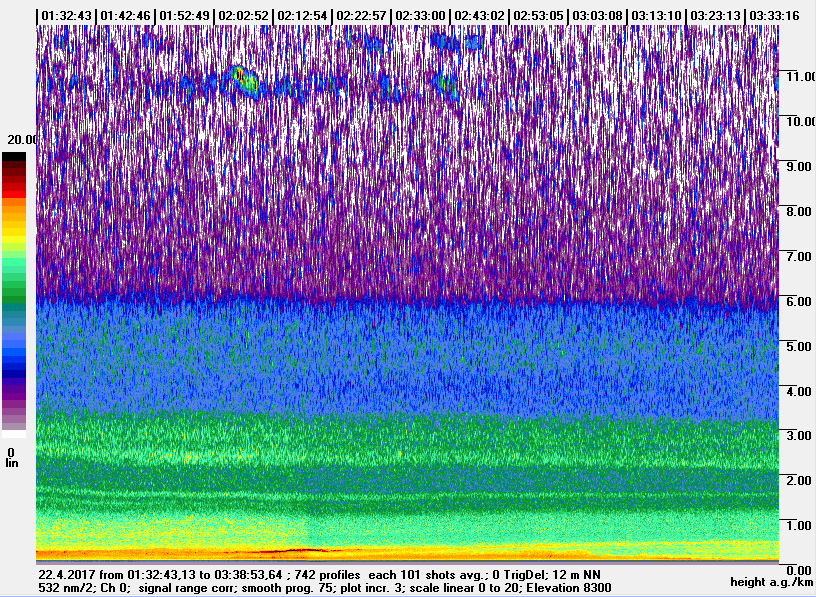Click the 4.00 height axis label
The image size is (816, 597).
click(x=801, y=391)
